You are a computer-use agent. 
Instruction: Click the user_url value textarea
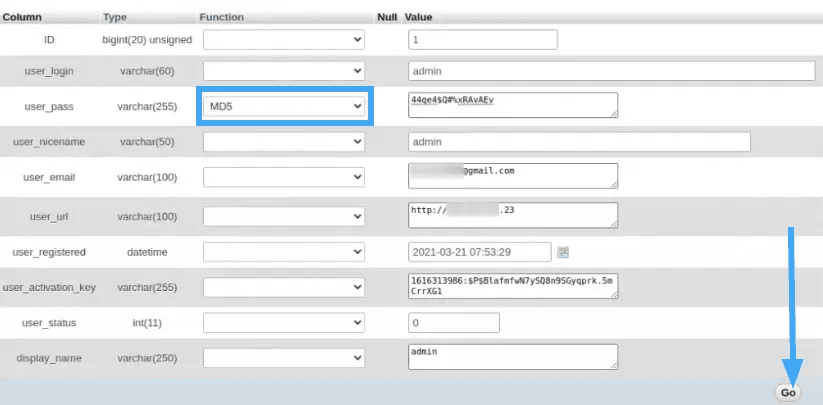(x=513, y=215)
